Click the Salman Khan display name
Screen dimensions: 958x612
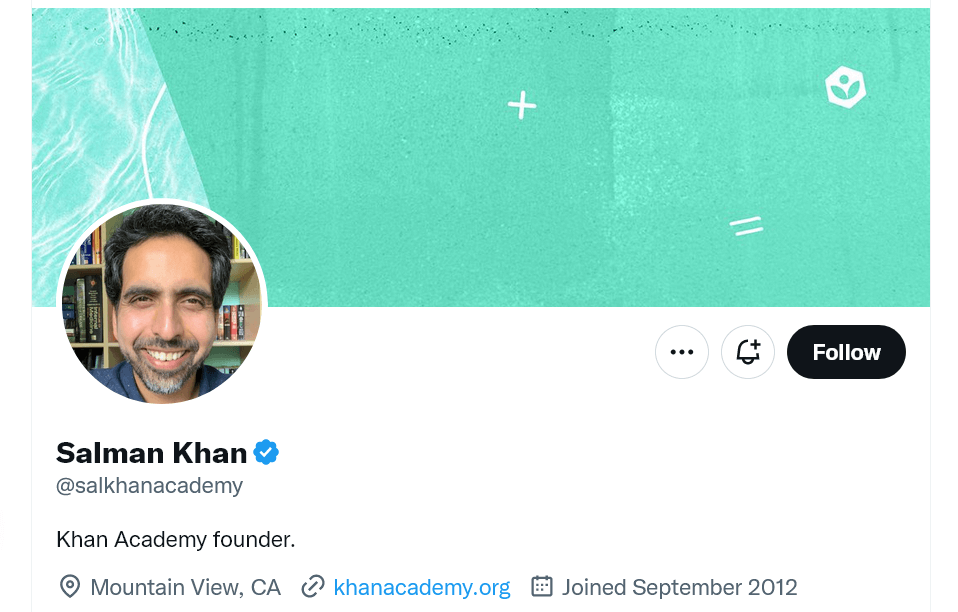tap(152, 453)
